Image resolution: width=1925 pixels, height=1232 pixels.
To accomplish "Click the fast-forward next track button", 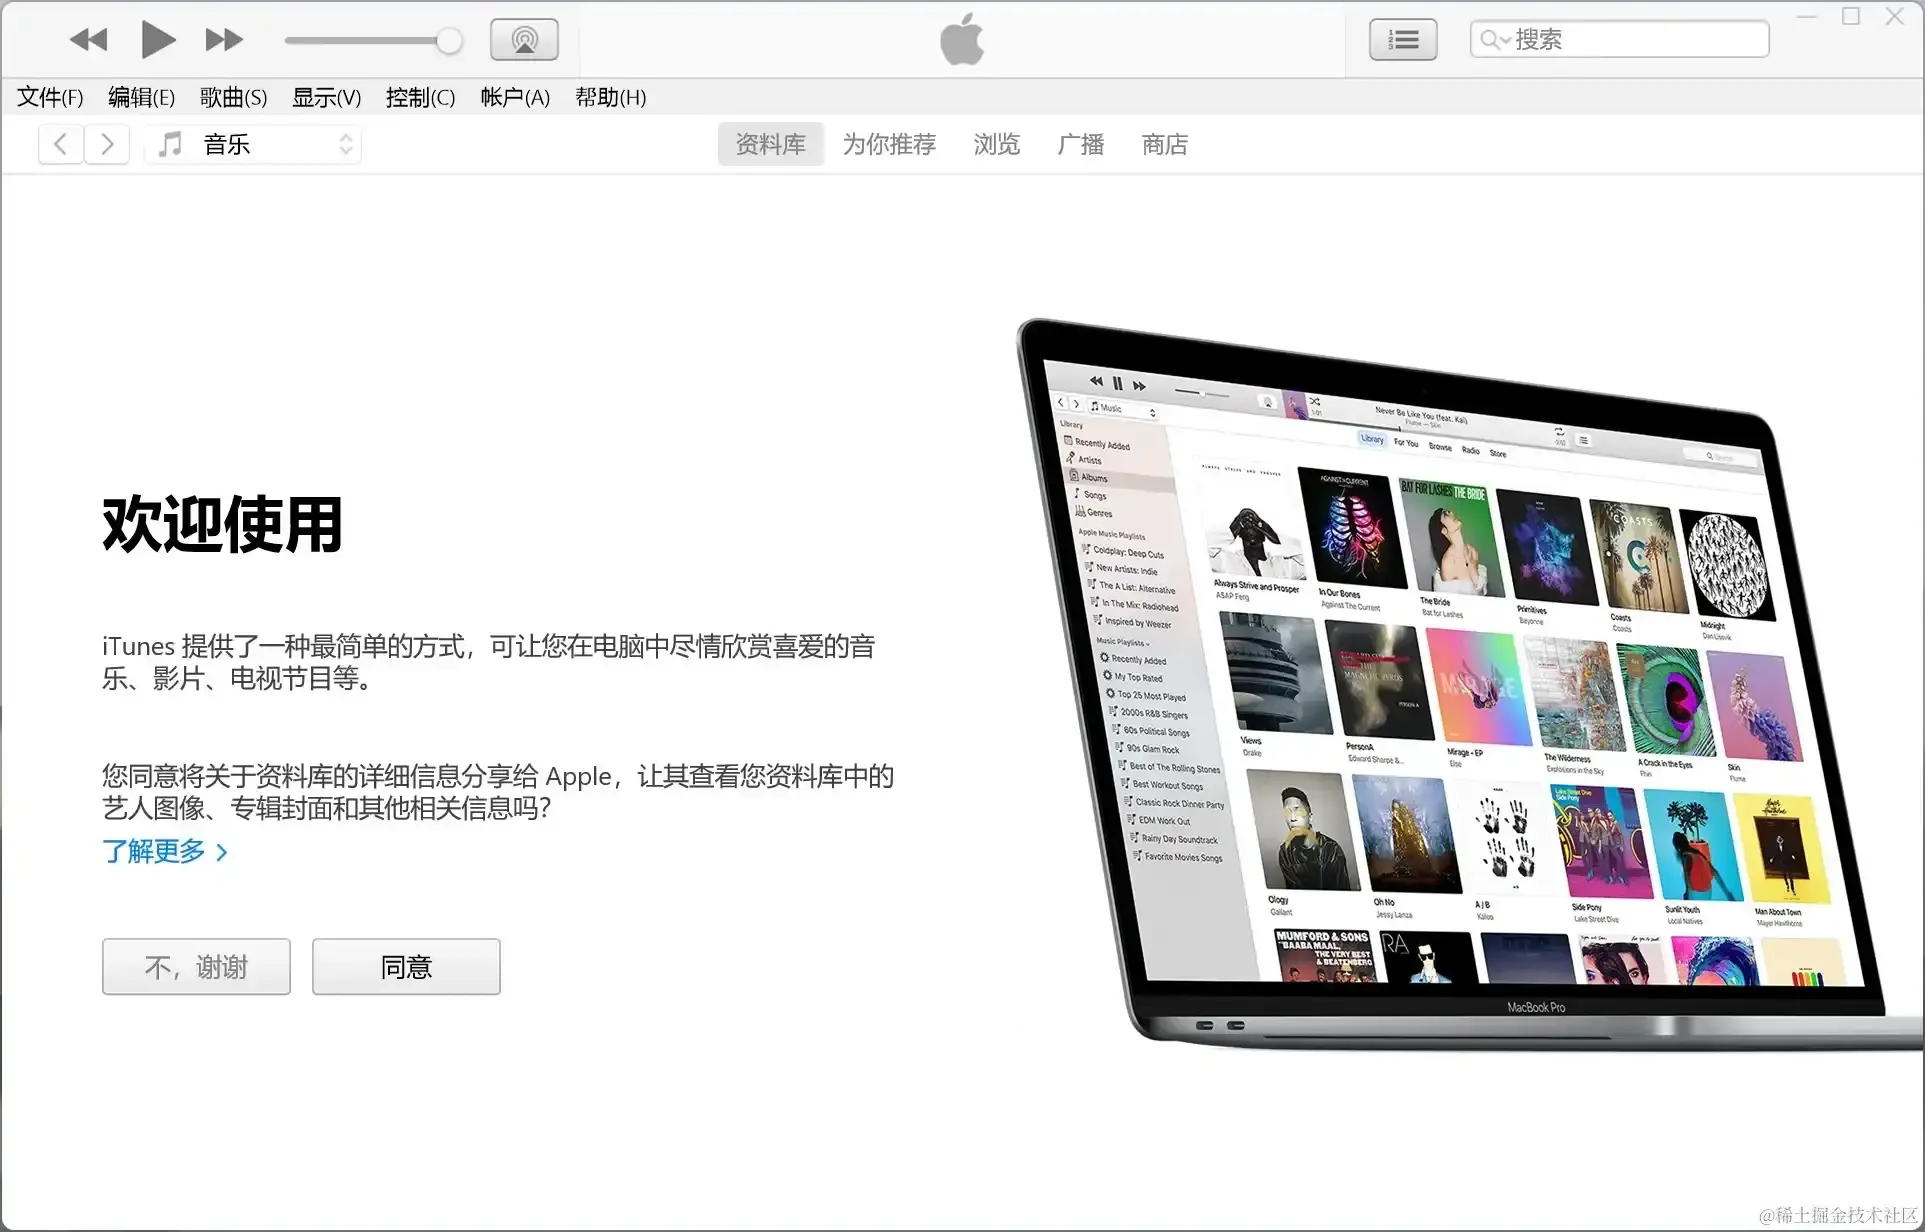I will pyautogui.click(x=223, y=40).
